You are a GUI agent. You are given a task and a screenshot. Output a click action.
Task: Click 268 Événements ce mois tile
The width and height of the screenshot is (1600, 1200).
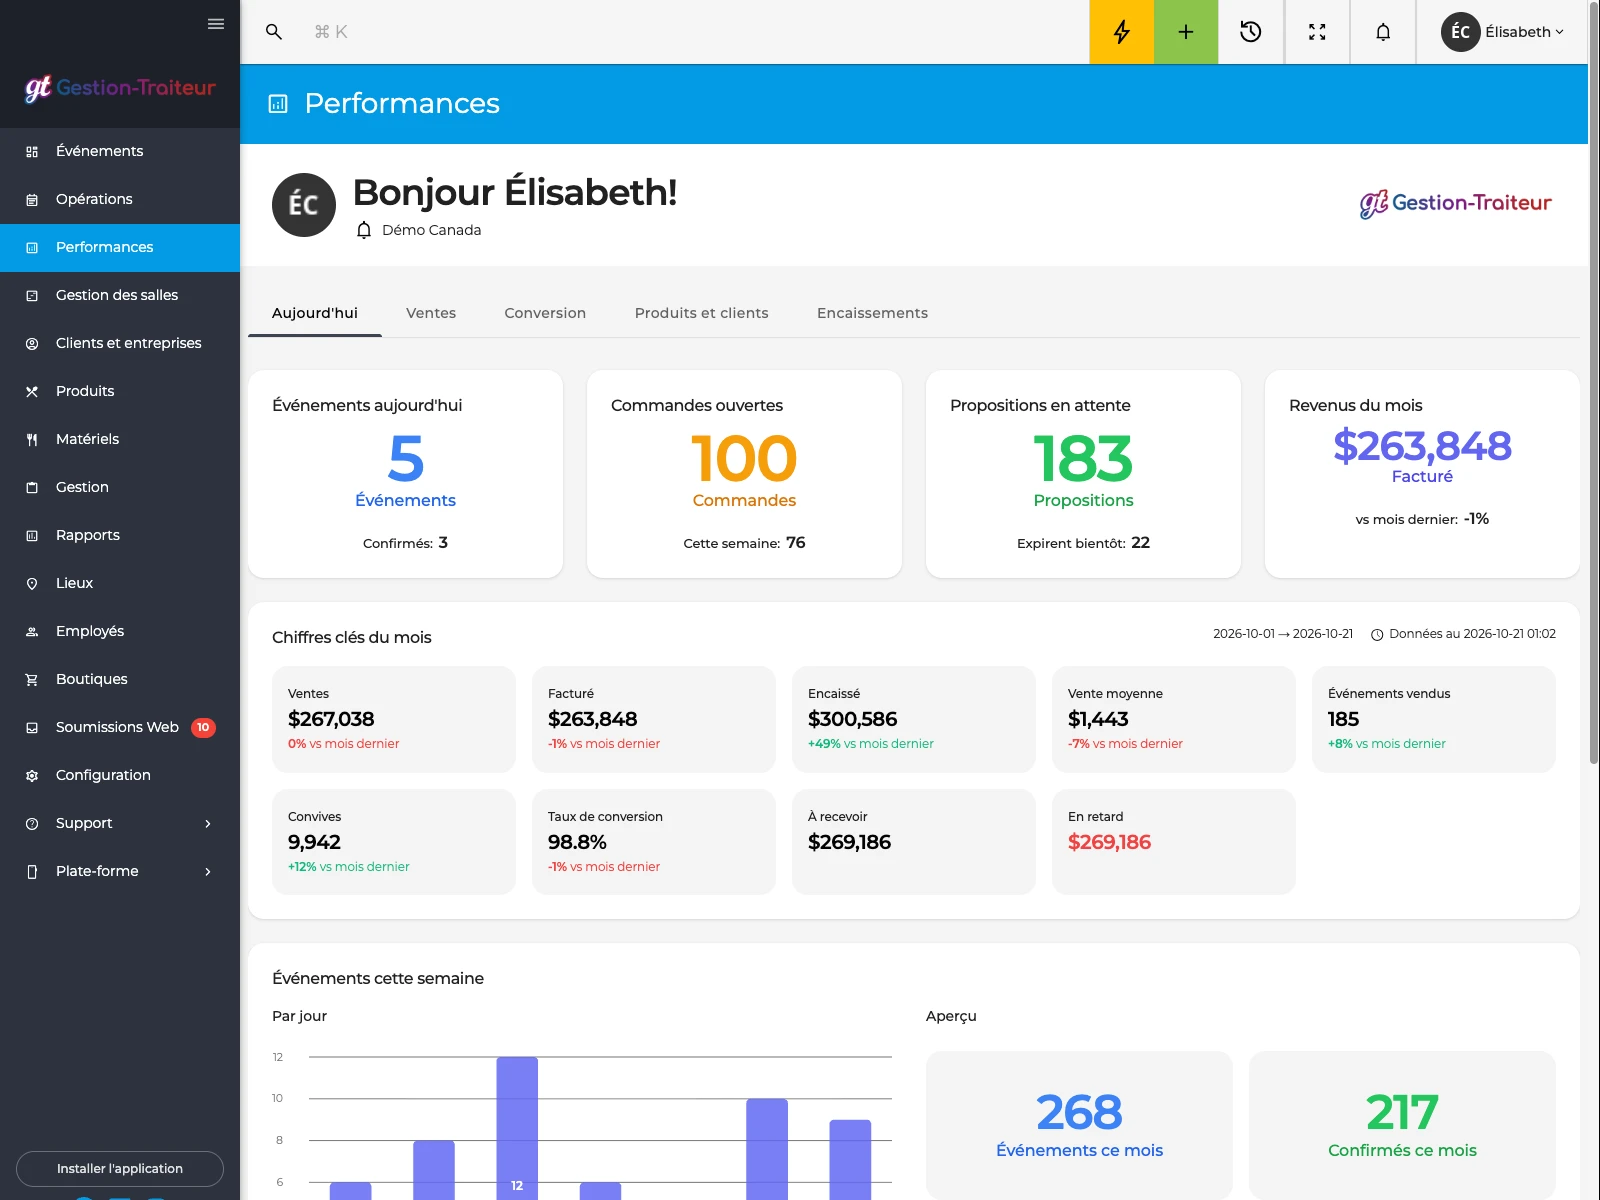coord(1079,1125)
